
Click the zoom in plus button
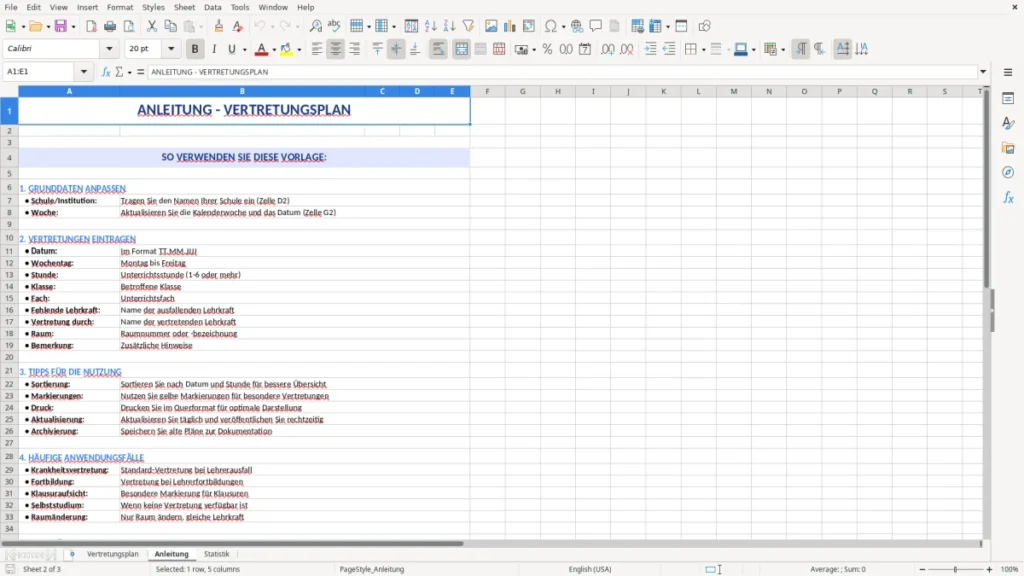click(x=989, y=569)
